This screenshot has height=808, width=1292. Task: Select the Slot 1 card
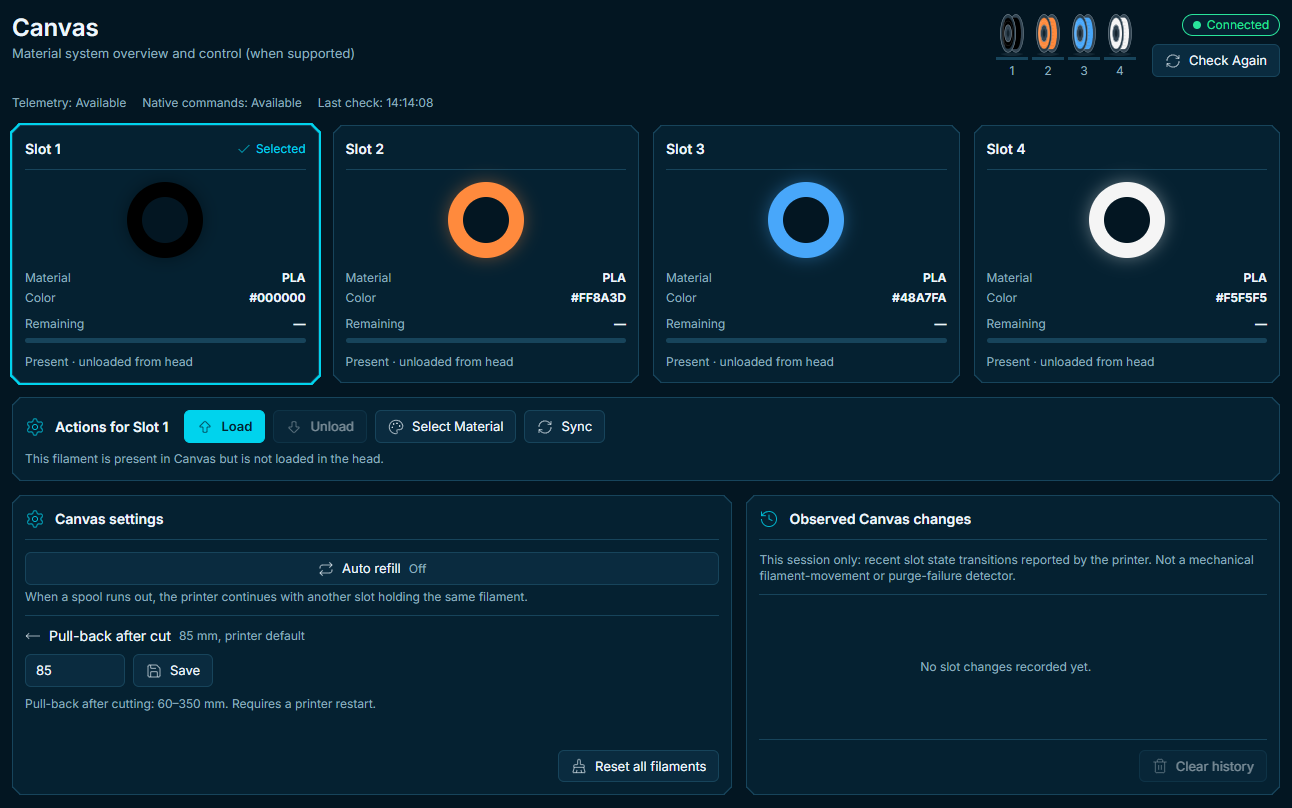click(166, 254)
